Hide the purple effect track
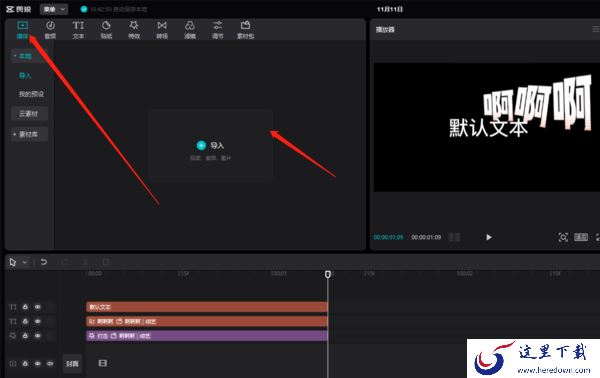600x378 pixels. (x=38, y=336)
